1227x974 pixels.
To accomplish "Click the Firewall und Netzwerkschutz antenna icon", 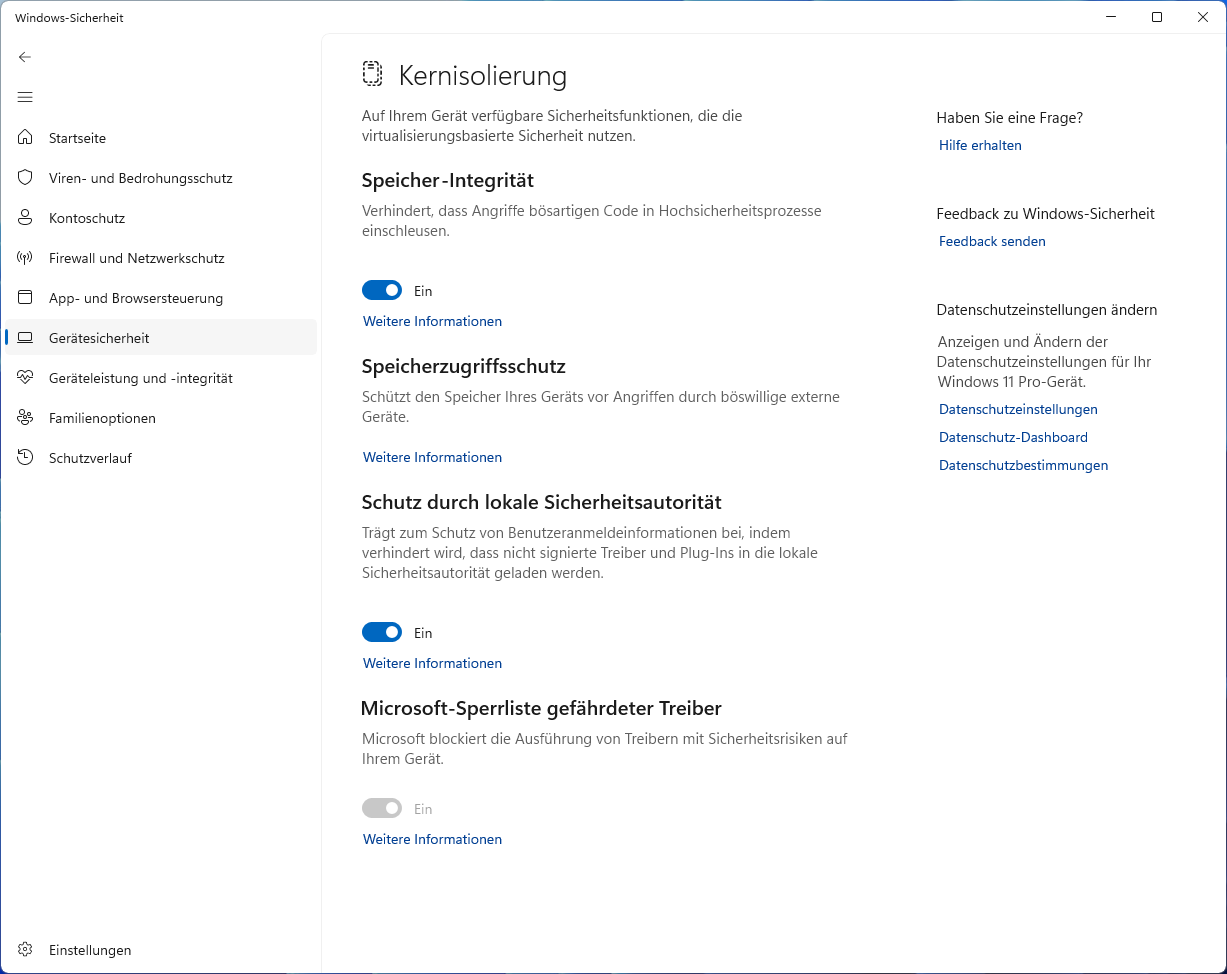I will [x=26, y=258].
